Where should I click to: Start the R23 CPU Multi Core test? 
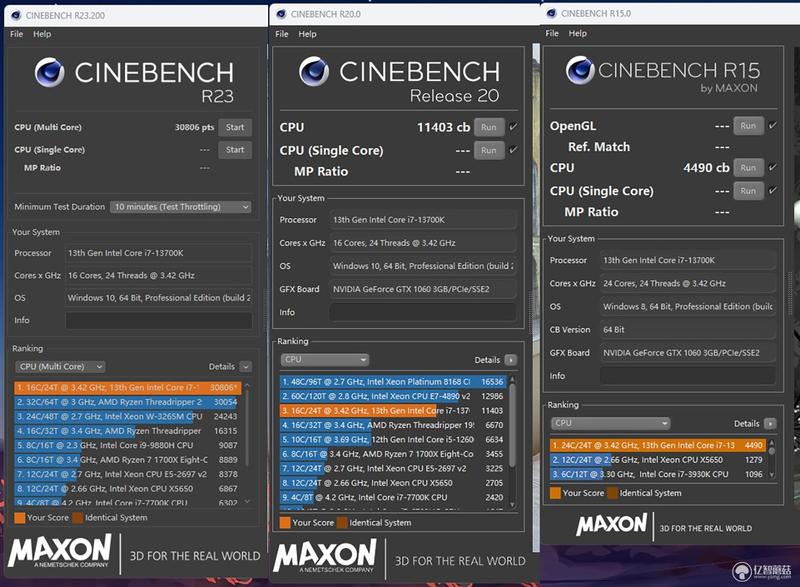pyautogui.click(x=235, y=127)
